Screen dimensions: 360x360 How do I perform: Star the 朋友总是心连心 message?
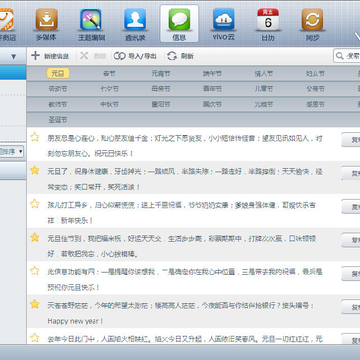click(x=35, y=137)
